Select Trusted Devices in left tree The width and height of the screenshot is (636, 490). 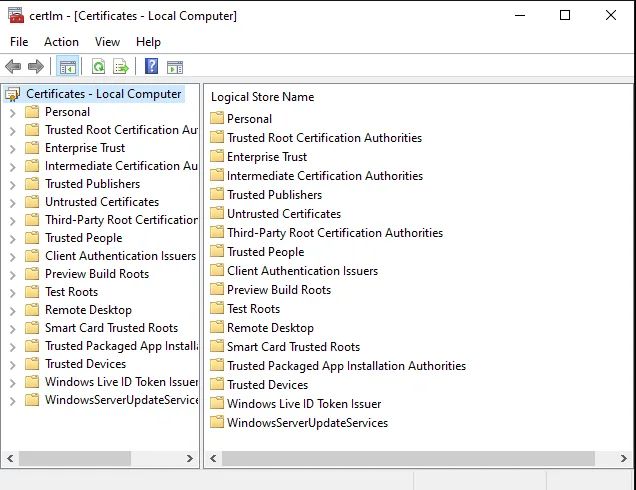point(86,364)
